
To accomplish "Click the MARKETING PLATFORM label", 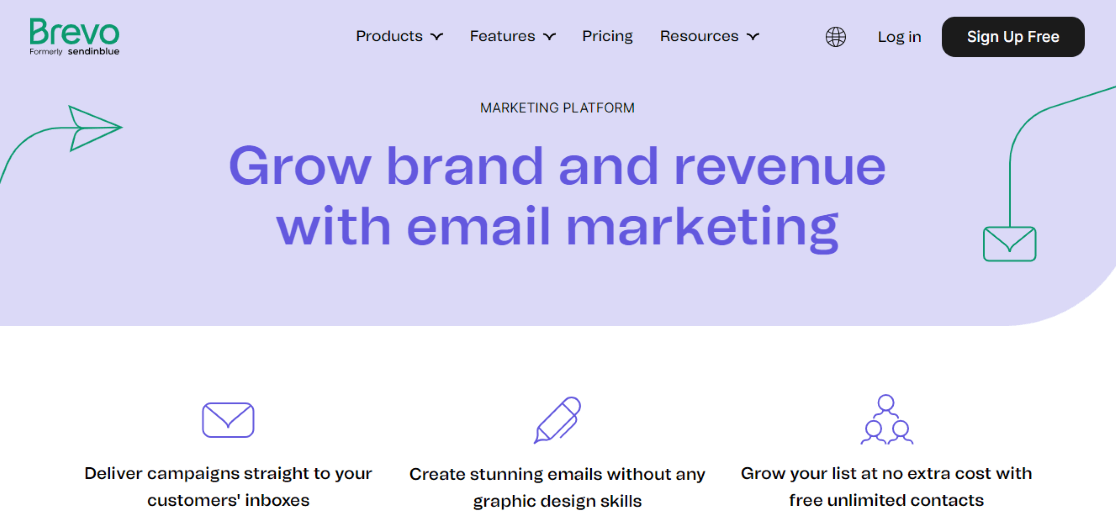I will (x=557, y=108).
